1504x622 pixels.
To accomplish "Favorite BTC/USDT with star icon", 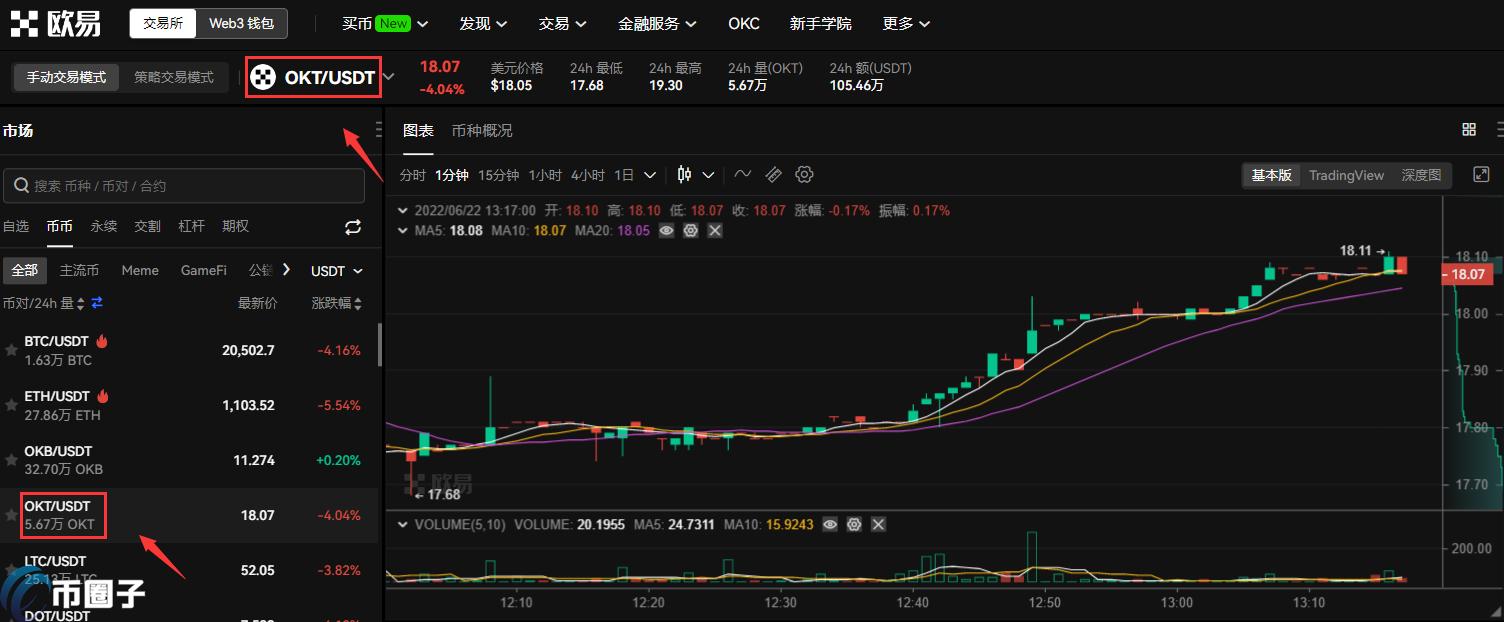I will pos(11,351).
